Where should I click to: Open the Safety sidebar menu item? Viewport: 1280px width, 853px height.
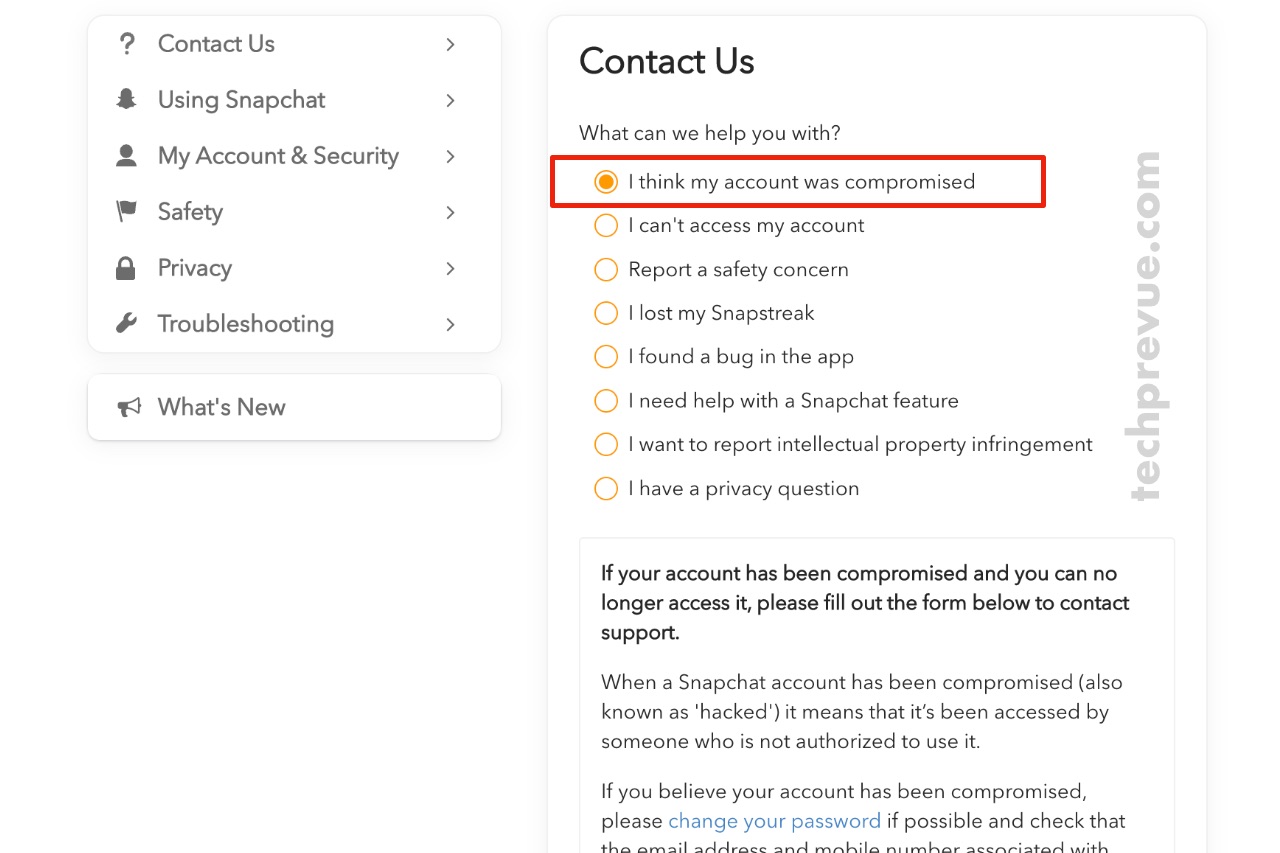(x=294, y=212)
